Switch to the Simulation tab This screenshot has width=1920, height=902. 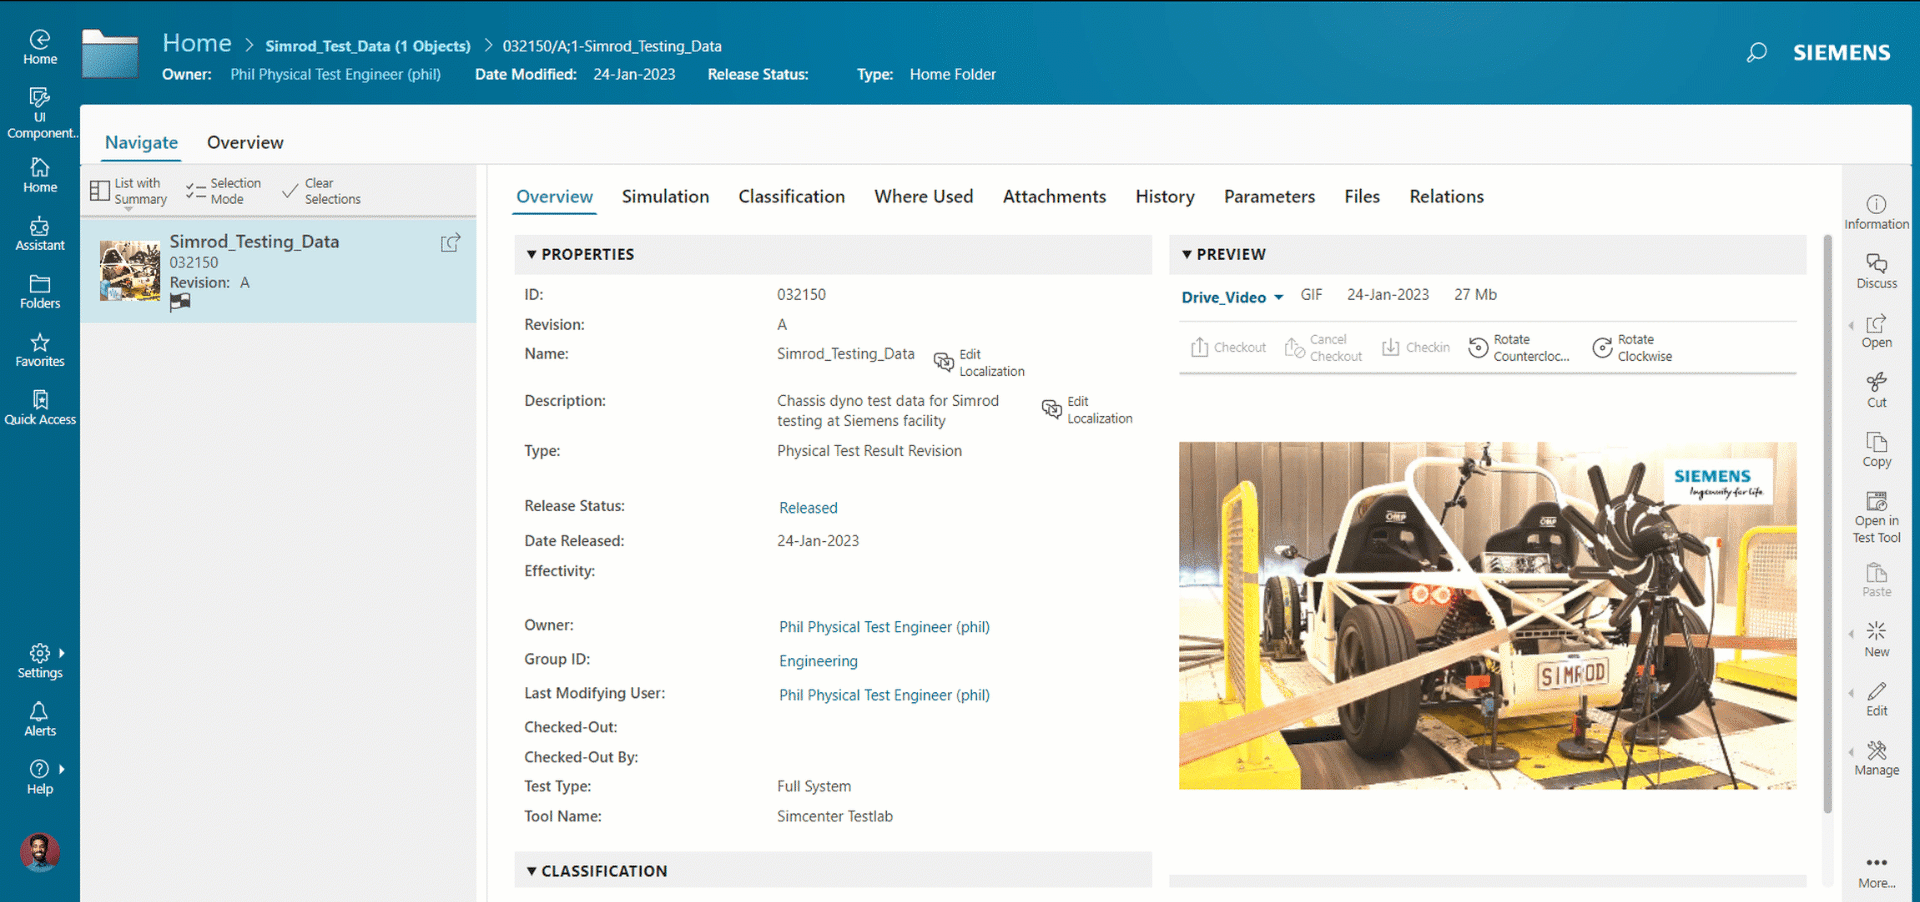(x=665, y=197)
